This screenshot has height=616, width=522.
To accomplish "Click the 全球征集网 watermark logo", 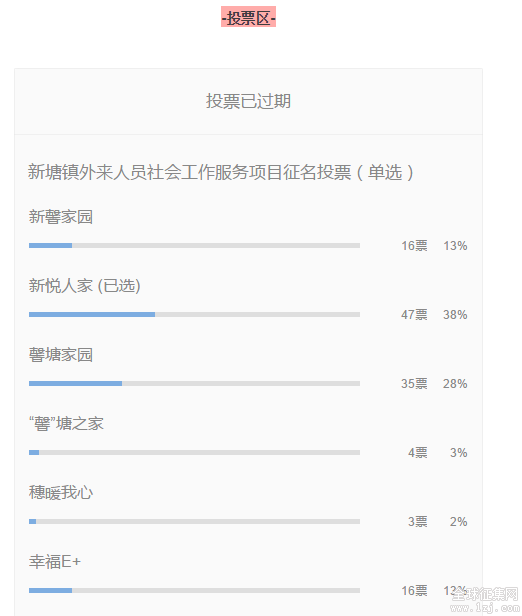I will pos(485,600).
